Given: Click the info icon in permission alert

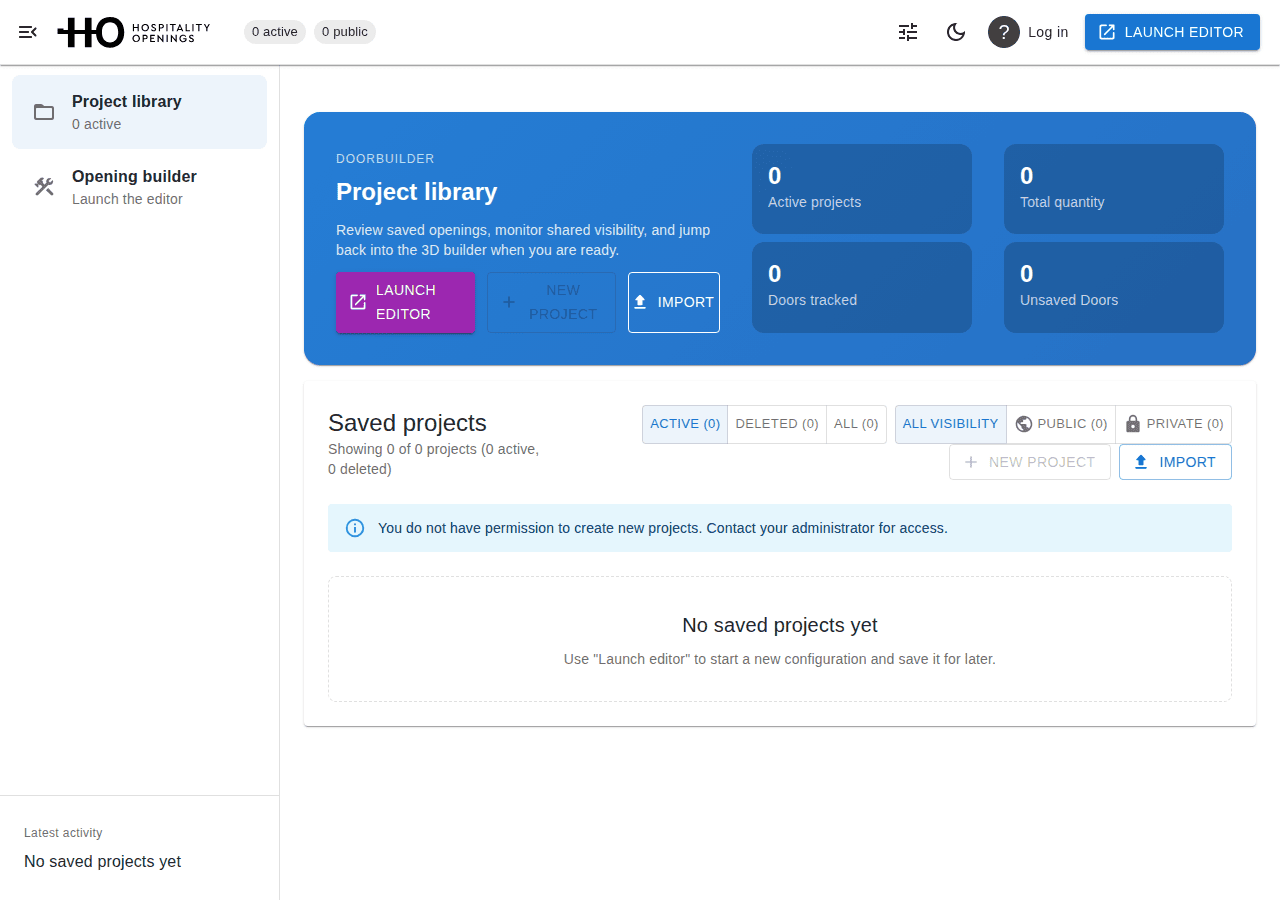Looking at the screenshot, I should 355,528.
